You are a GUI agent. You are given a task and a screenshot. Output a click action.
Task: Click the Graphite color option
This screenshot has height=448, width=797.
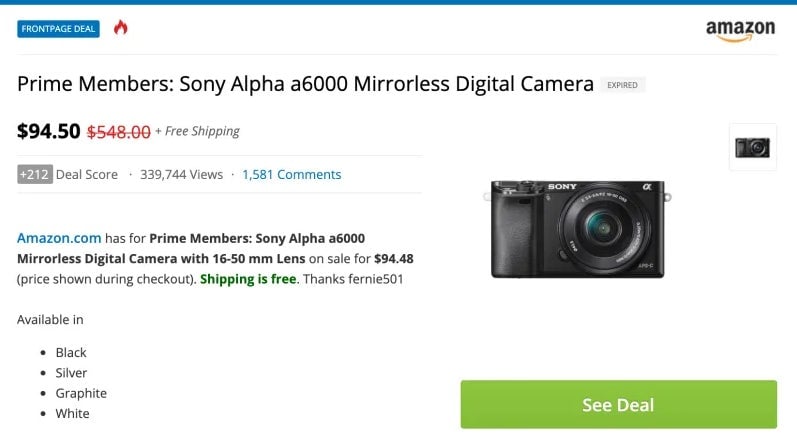pyautogui.click(x=81, y=393)
